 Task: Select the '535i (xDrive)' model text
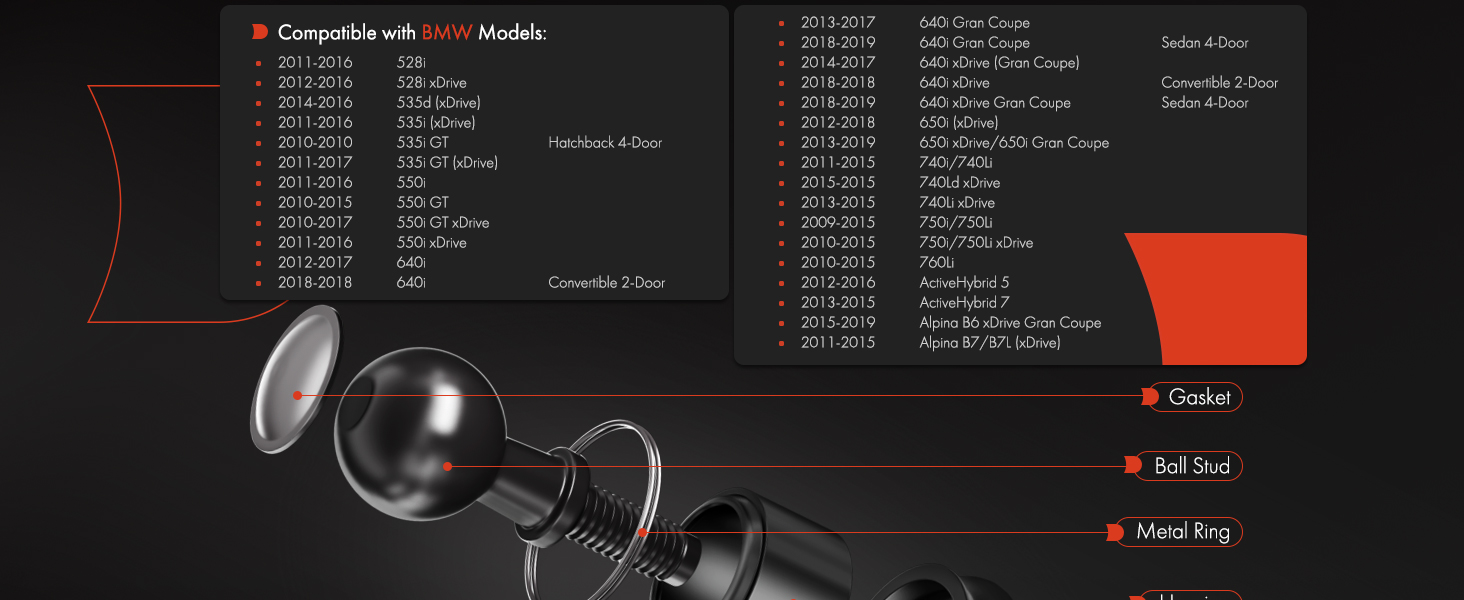[436, 123]
